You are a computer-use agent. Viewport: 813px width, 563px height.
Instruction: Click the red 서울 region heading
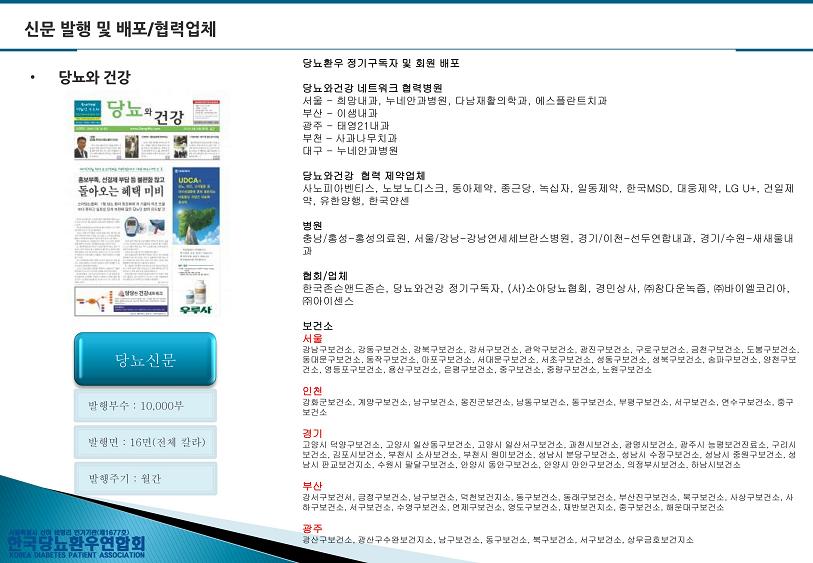313,339
